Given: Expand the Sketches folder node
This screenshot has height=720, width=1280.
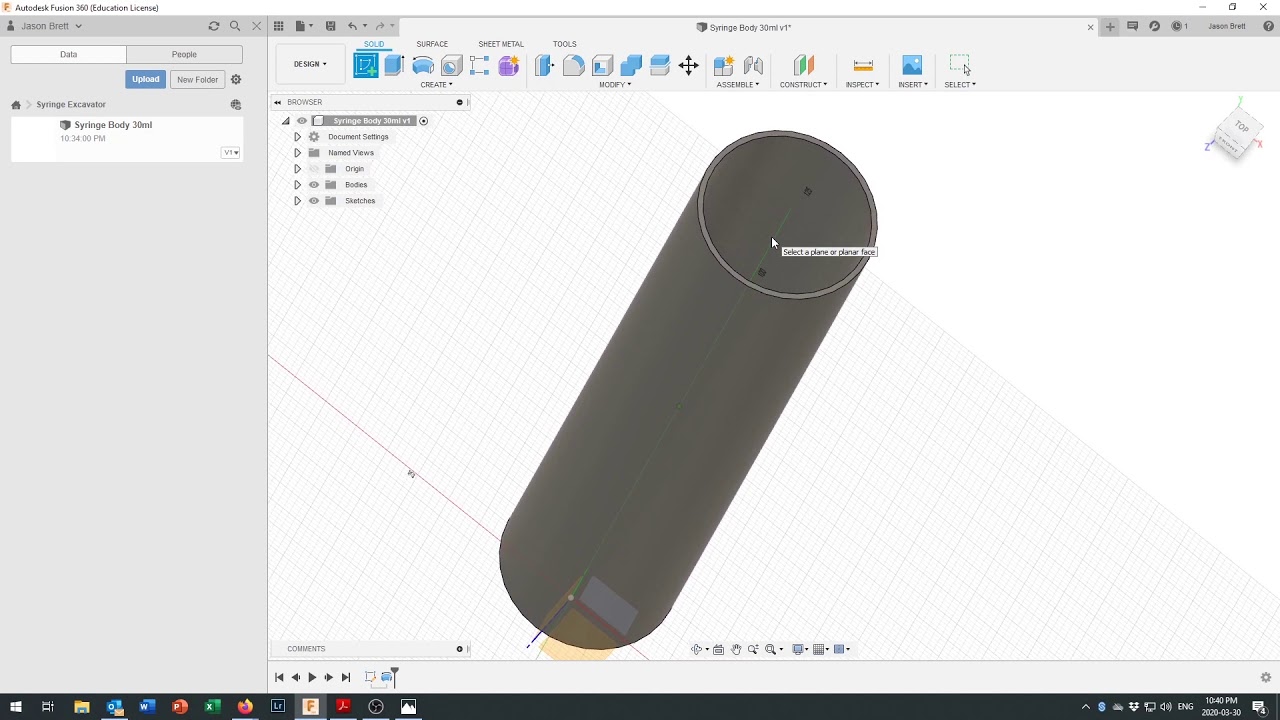Looking at the screenshot, I should pyautogui.click(x=297, y=201).
